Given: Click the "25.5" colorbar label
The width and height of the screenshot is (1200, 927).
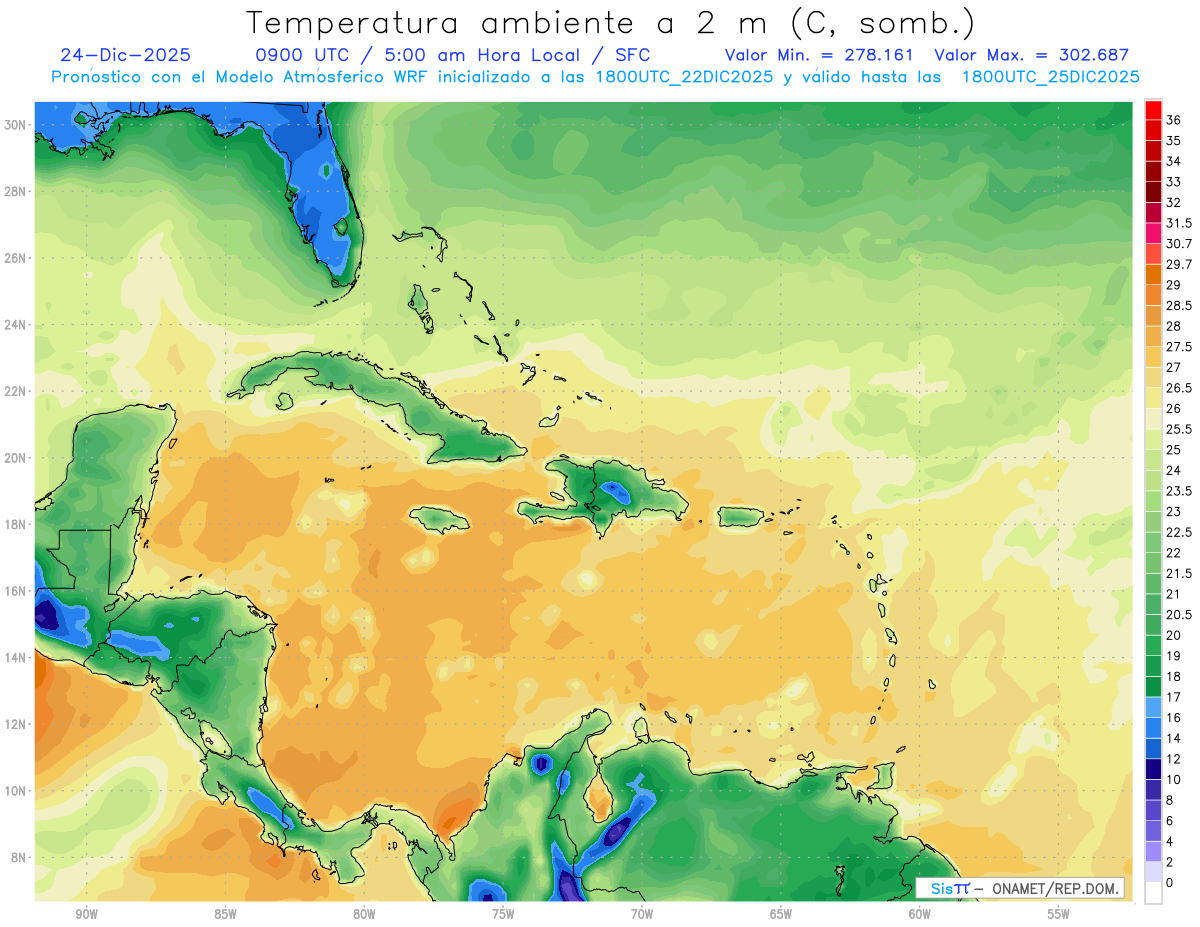Looking at the screenshot, I should click(x=1179, y=430).
